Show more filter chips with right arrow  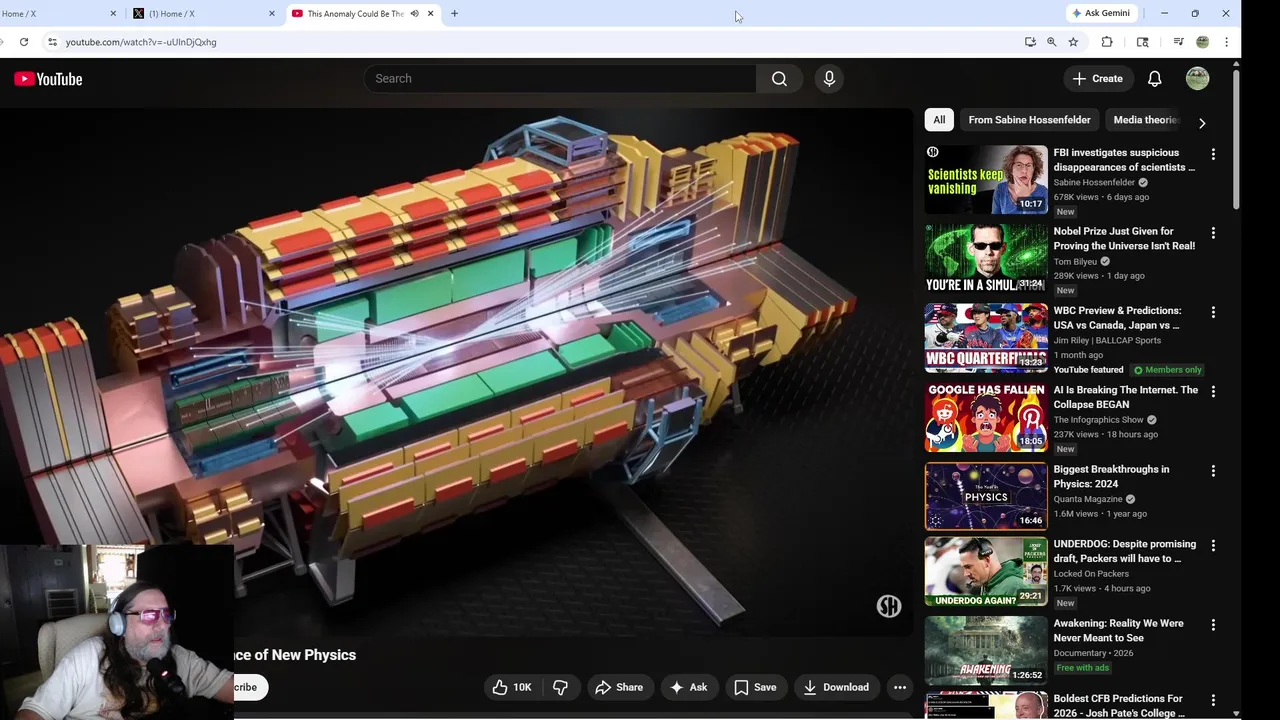[x=1202, y=123]
